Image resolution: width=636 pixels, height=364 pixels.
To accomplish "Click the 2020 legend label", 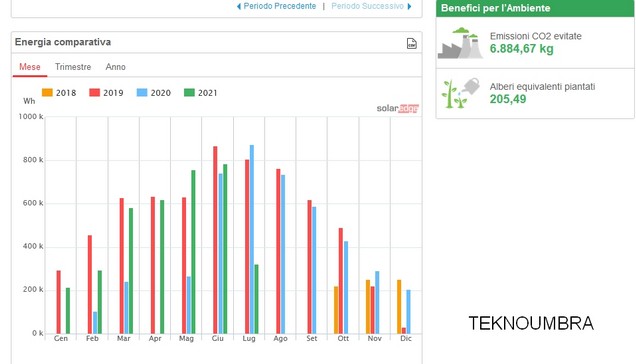I will pos(161,93).
